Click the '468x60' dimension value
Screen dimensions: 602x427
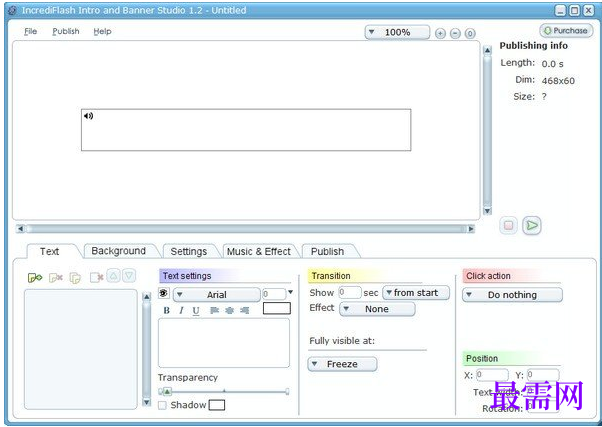click(x=558, y=81)
